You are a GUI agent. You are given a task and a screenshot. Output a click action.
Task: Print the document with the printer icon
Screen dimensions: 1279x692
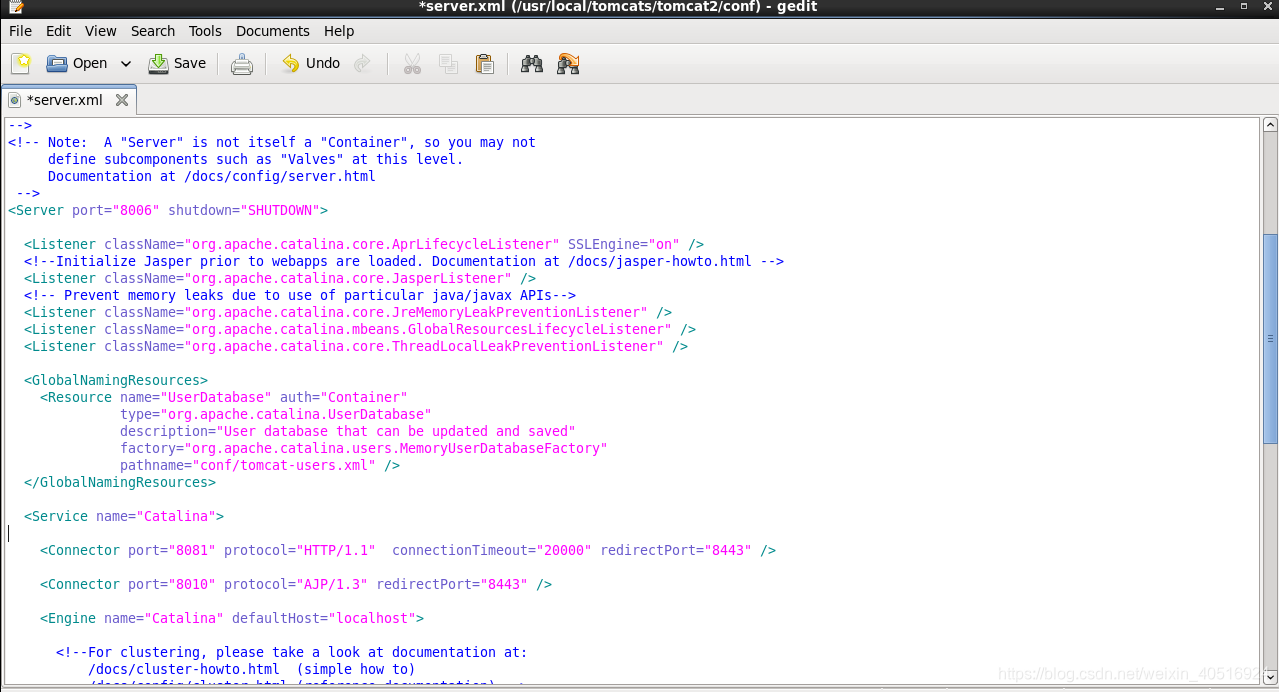[x=242, y=63]
